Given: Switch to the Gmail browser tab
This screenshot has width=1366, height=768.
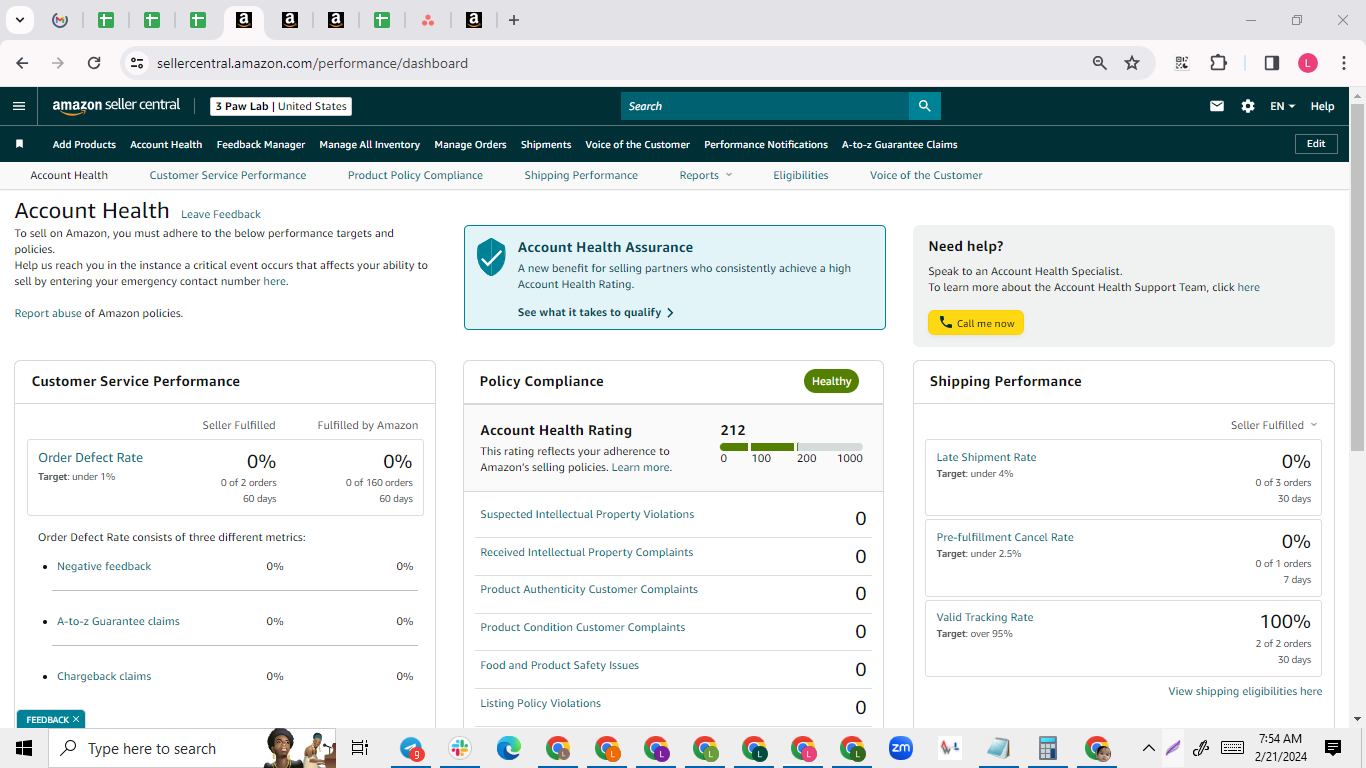Looking at the screenshot, I should point(60,20).
